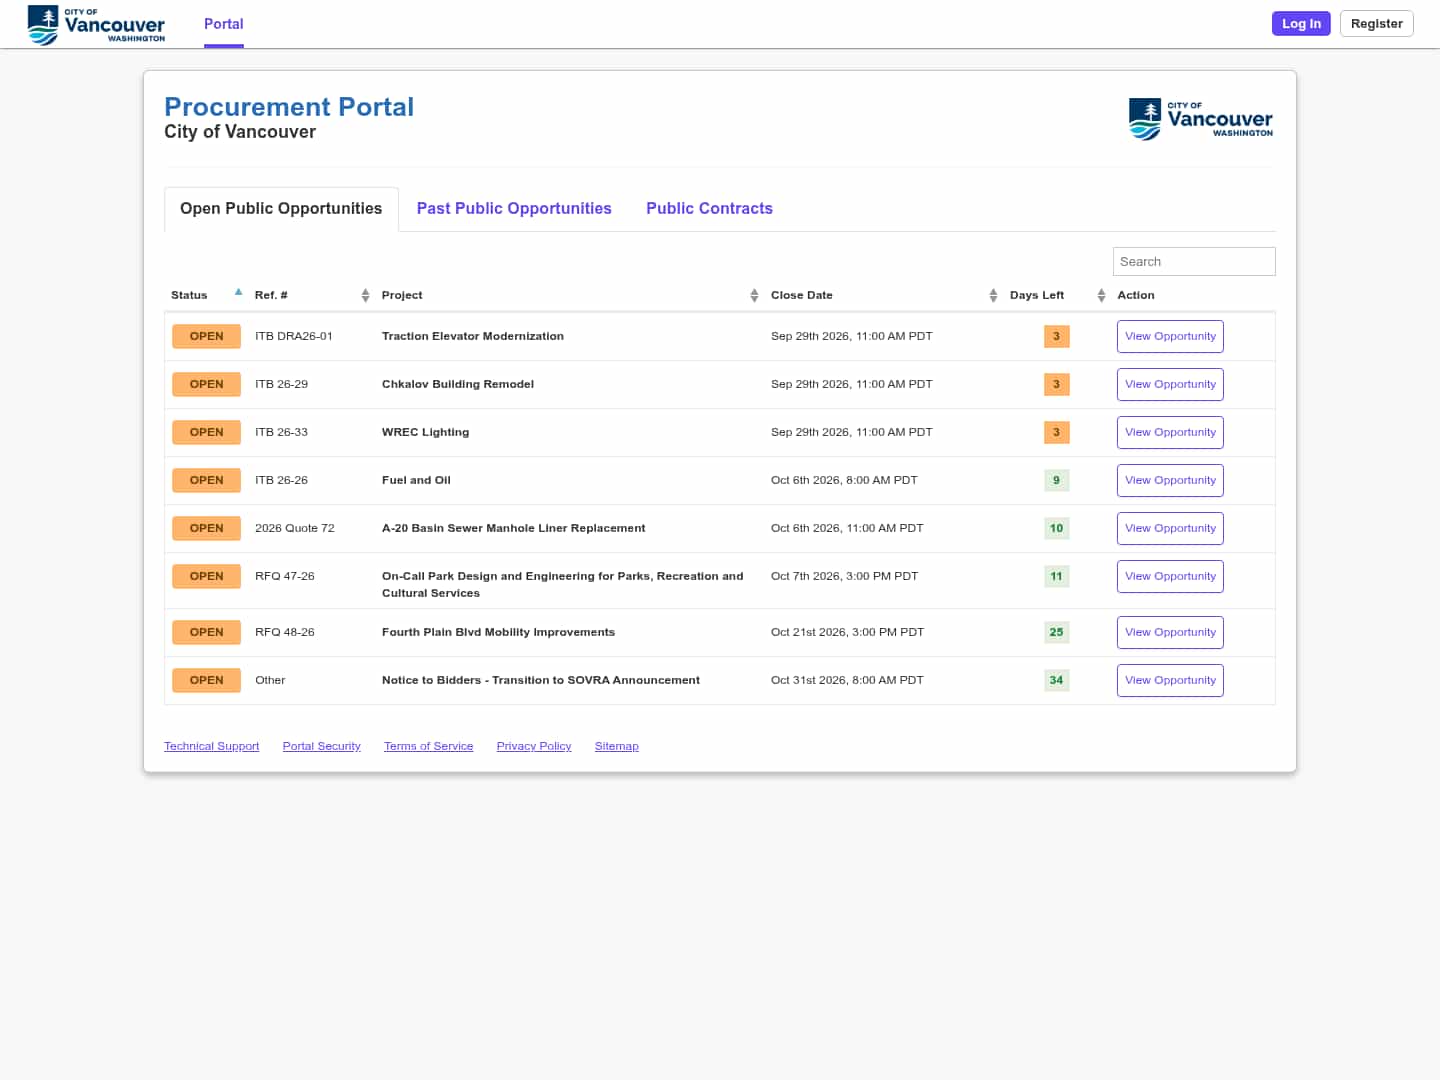Click the 'Oct 31st 2026, 8:00 AM PDT' date
Screen dimensions: 1440x1080
click(x=847, y=680)
